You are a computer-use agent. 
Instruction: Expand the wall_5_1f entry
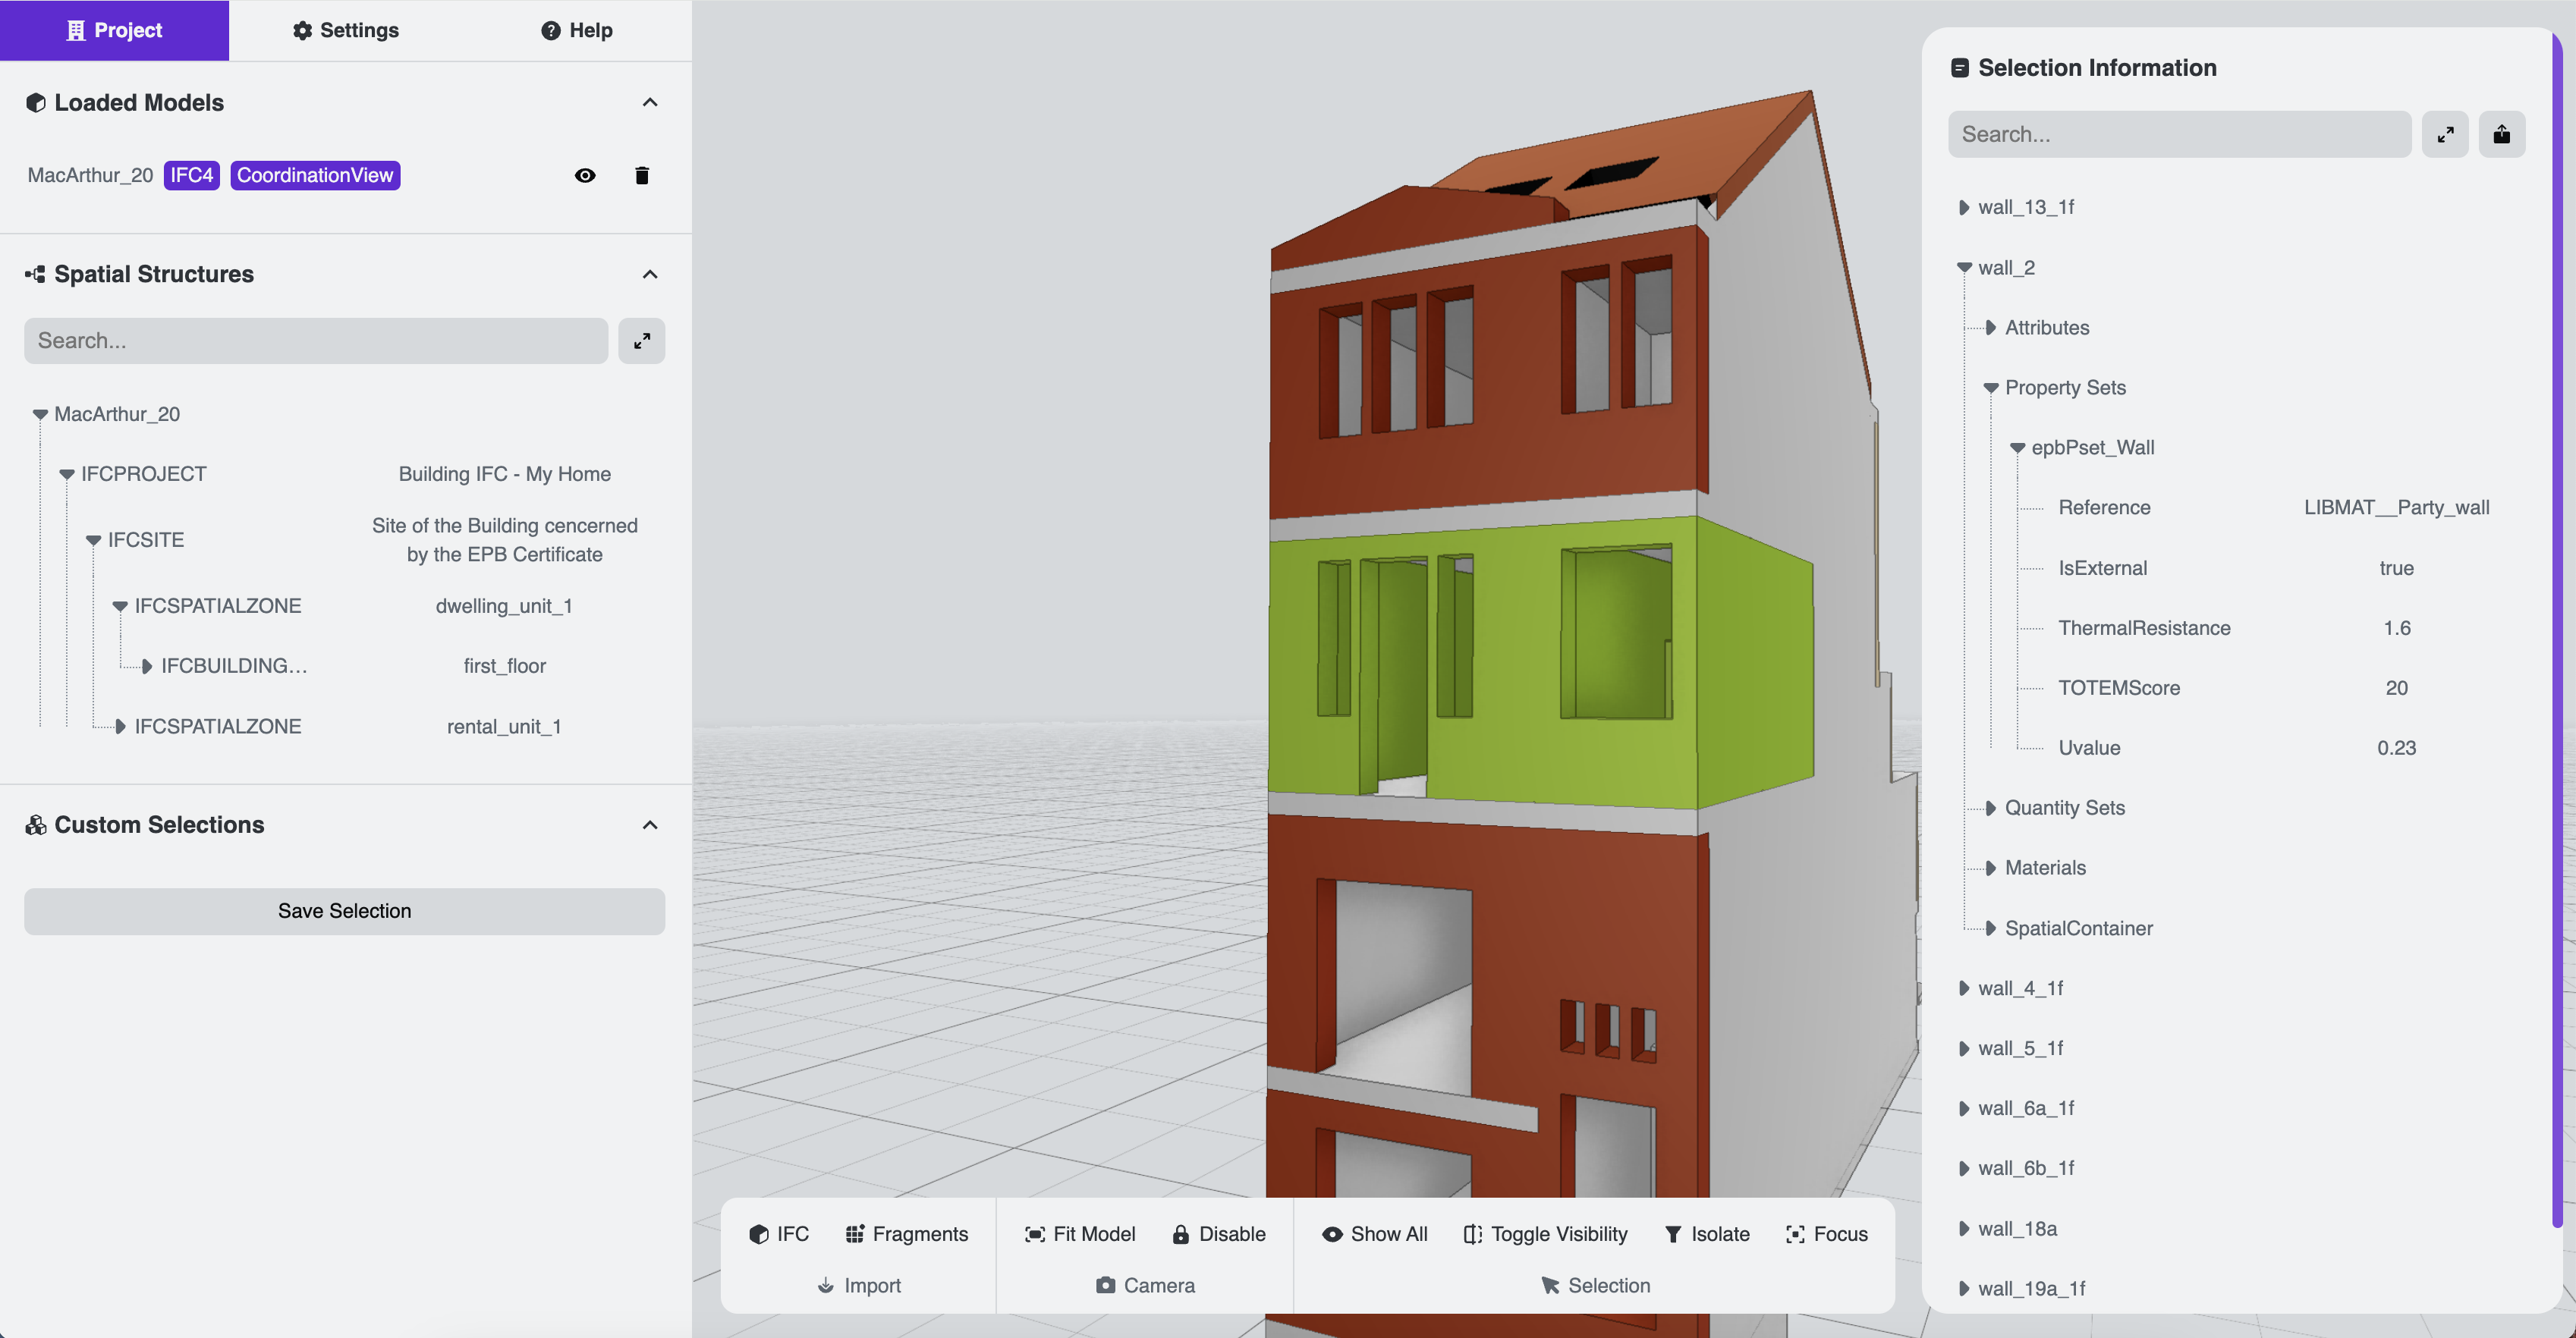(1964, 1048)
